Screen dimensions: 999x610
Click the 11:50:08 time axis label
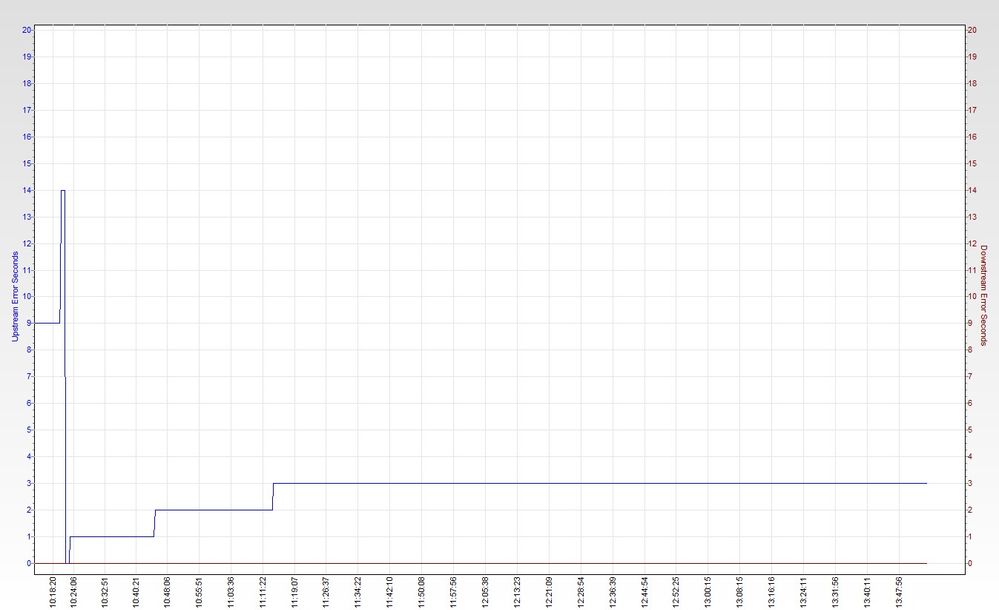[421, 592]
